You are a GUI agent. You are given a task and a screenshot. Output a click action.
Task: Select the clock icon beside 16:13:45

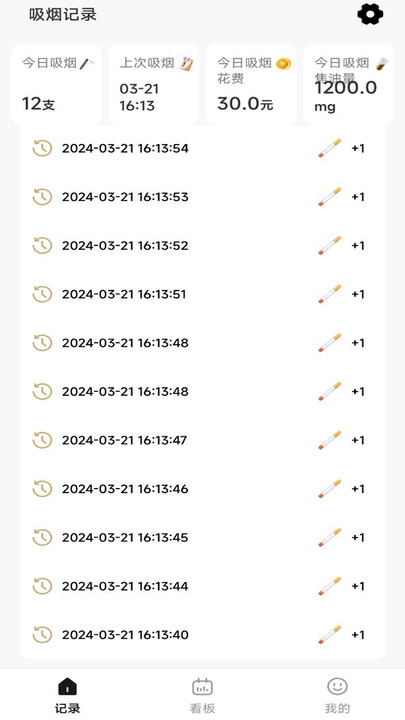42,538
